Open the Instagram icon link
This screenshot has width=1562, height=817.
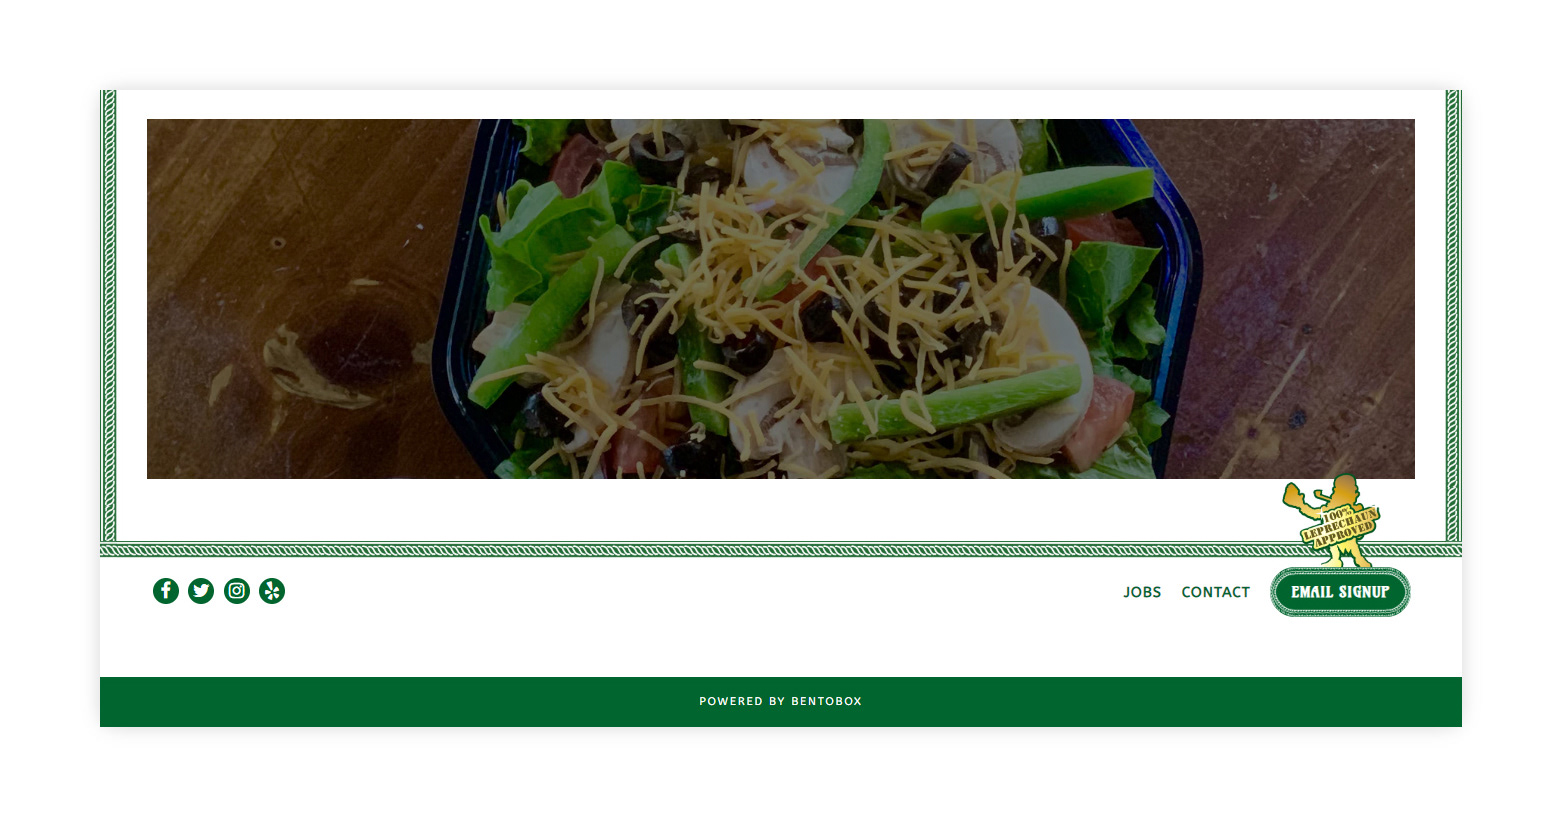pyautogui.click(x=237, y=591)
